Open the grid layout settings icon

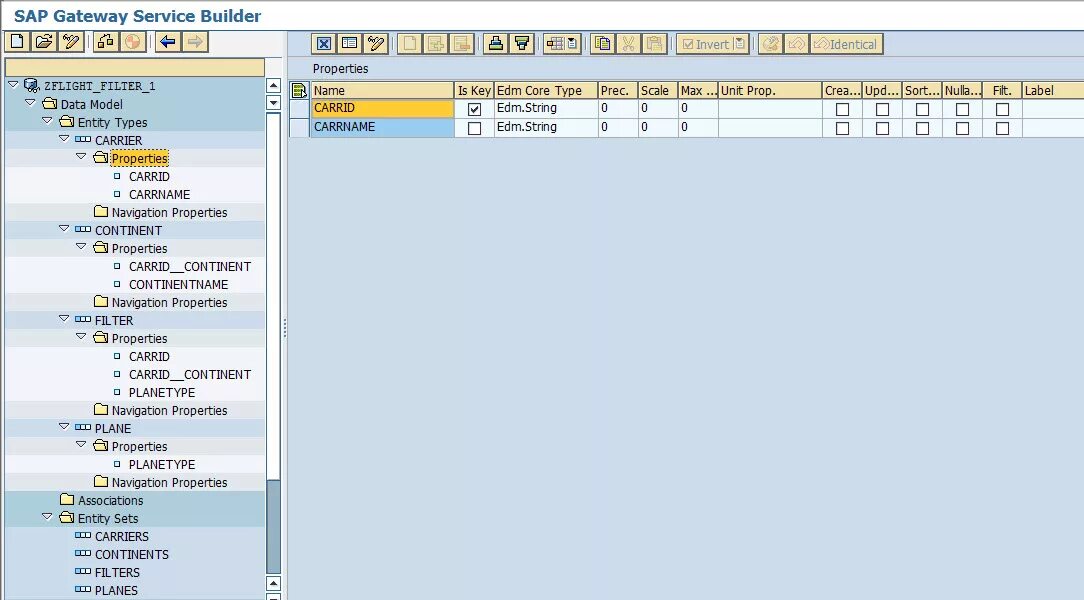click(554, 44)
